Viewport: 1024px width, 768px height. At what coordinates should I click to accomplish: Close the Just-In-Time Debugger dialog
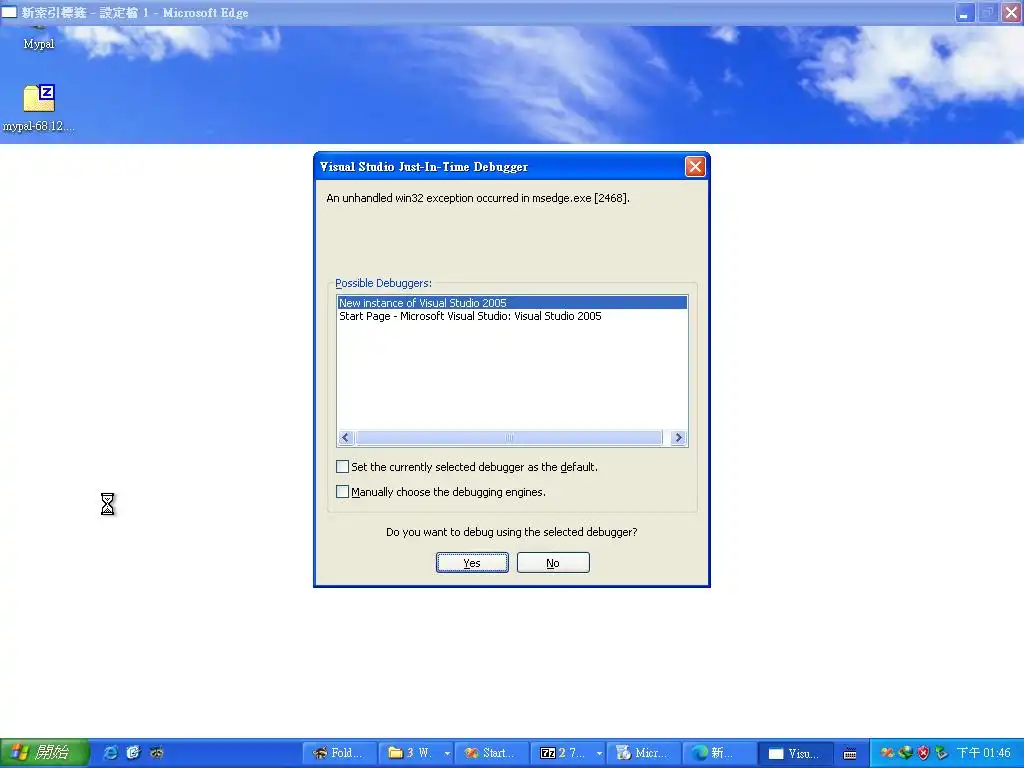click(x=694, y=167)
